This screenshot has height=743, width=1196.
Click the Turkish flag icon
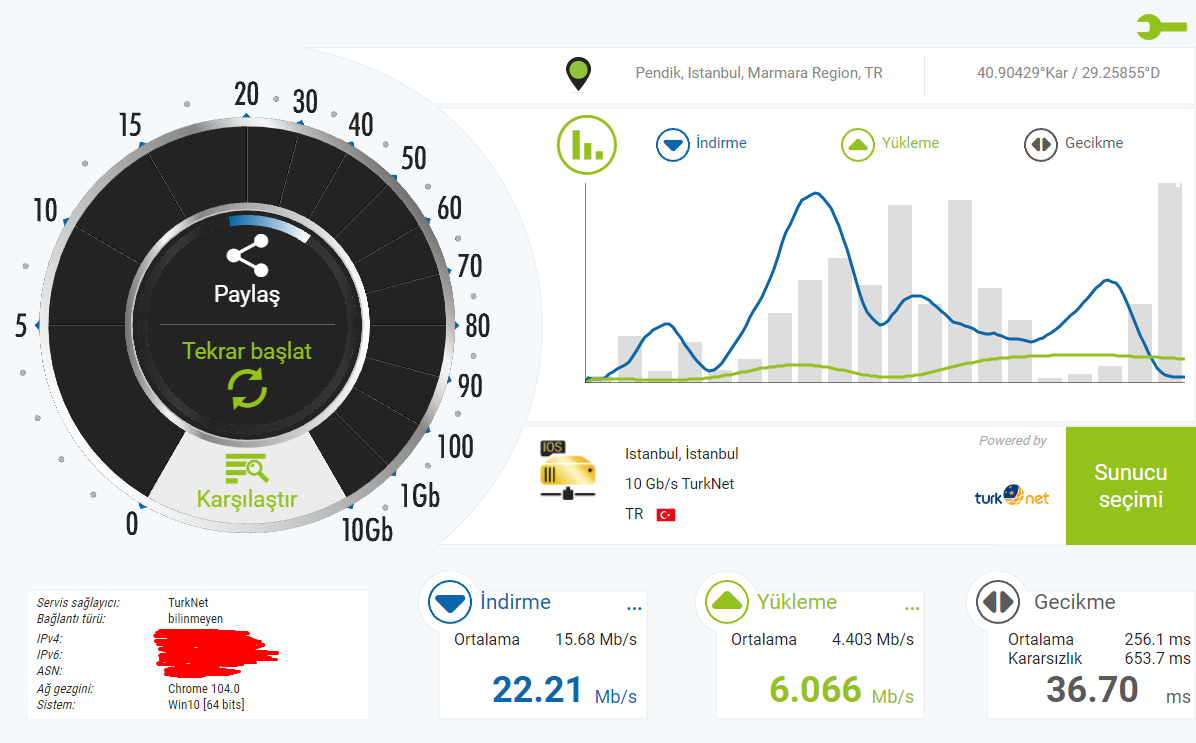(x=666, y=515)
